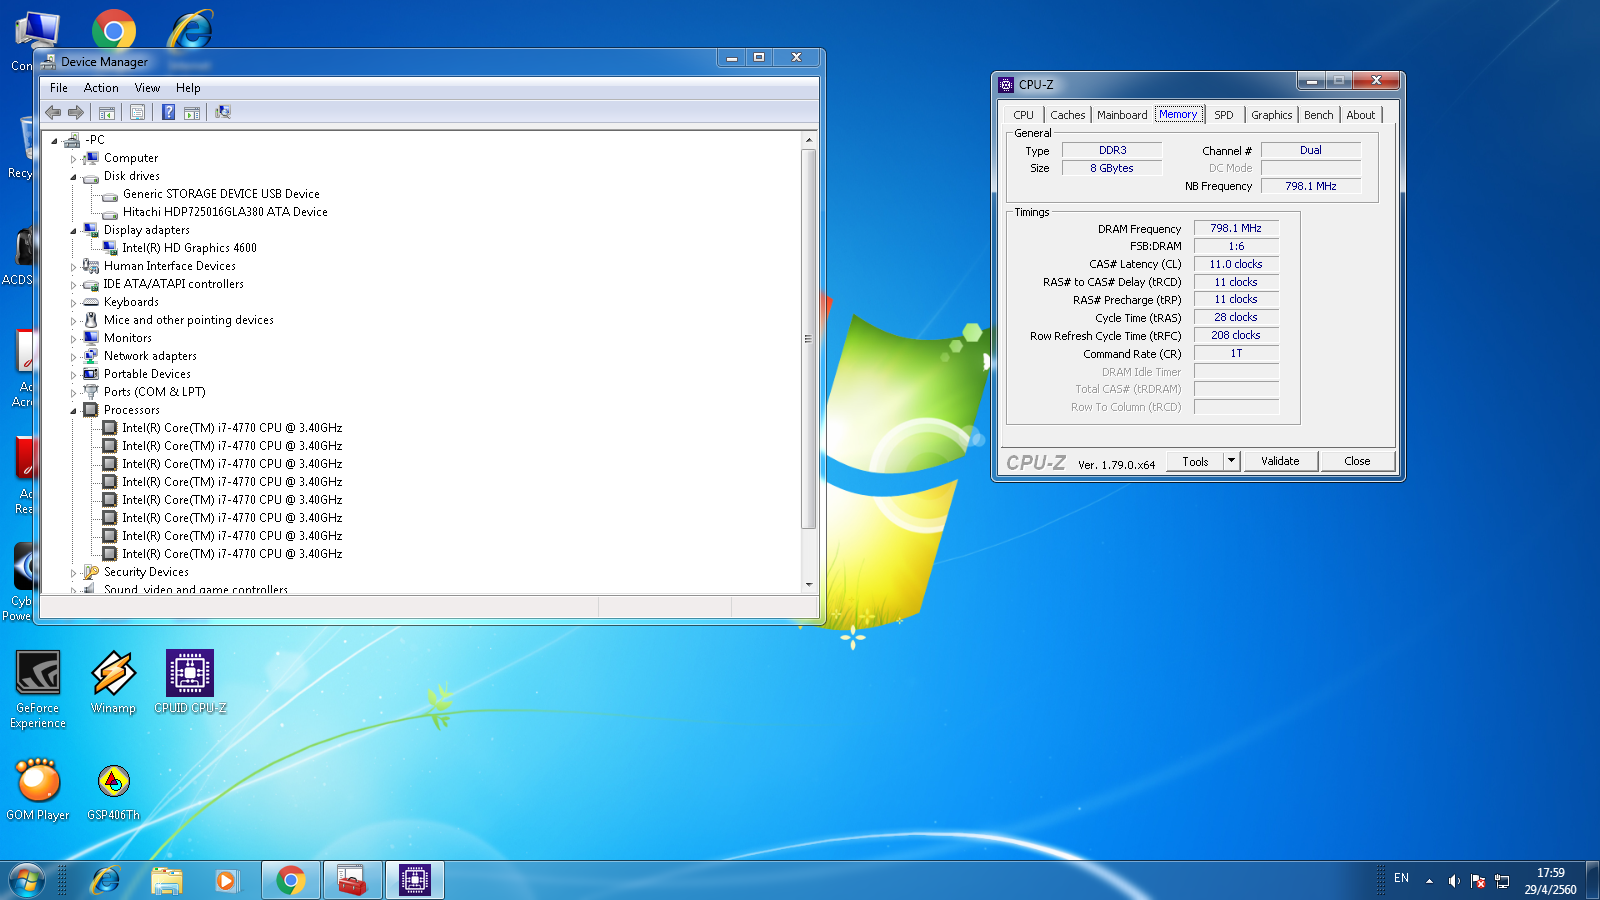This screenshot has width=1600, height=900.
Task: Click the Validate button in CPU-Z
Action: pyautogui.click(x=1280, y=461)
